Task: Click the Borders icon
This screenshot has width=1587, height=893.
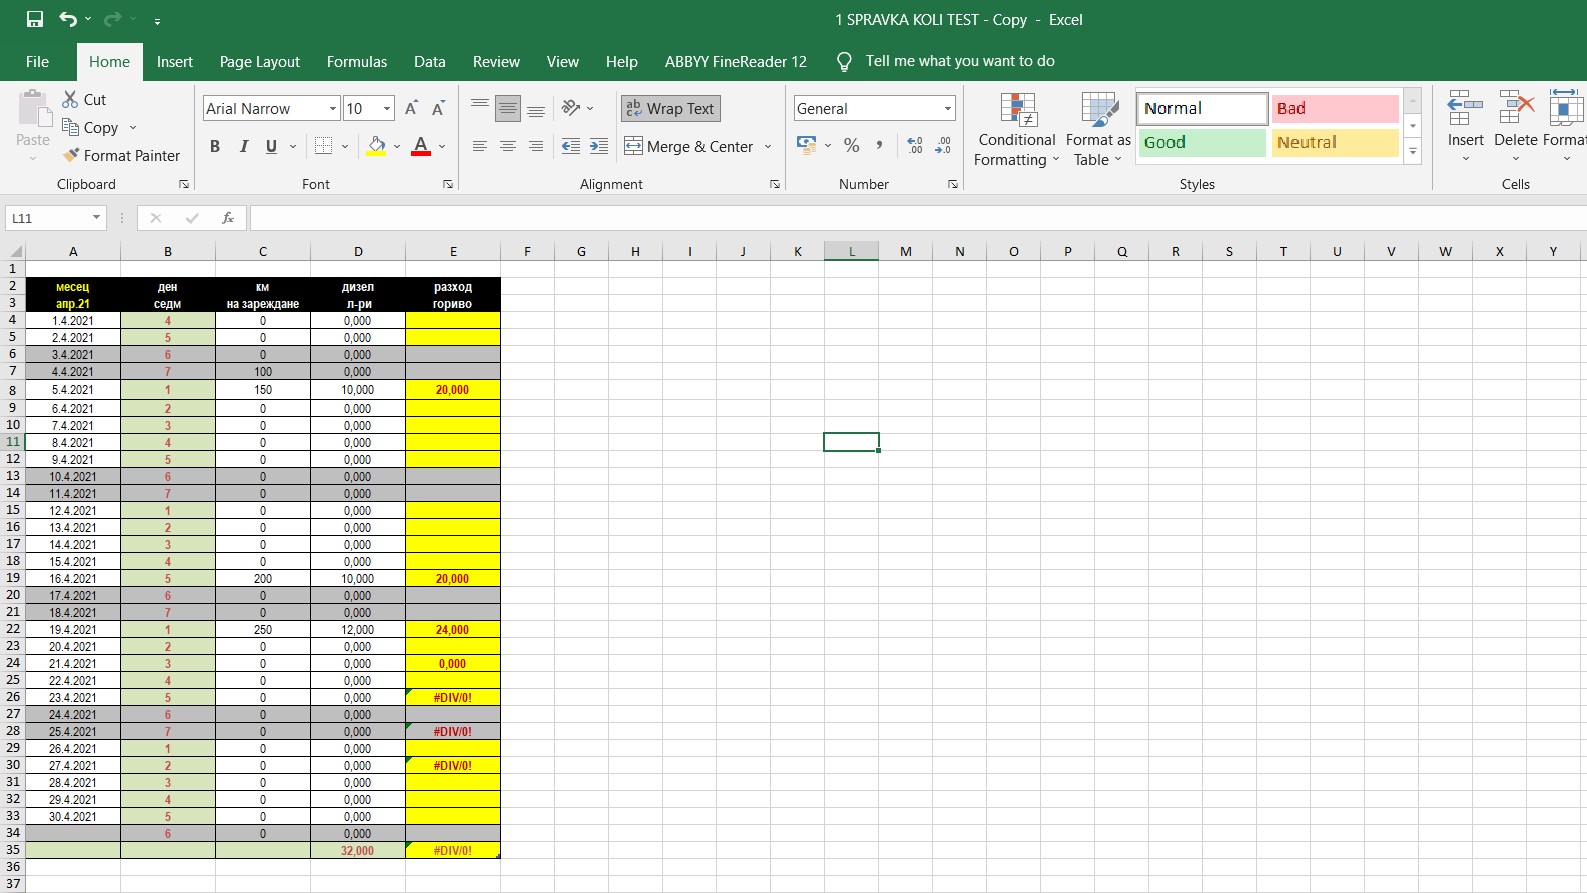Action: click(x=323, y=146)
